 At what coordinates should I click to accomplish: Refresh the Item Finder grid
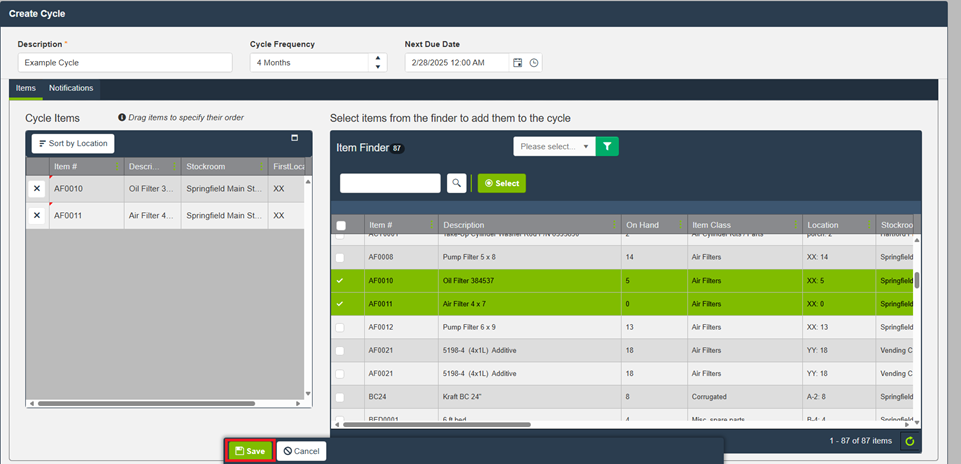[909, 441]
